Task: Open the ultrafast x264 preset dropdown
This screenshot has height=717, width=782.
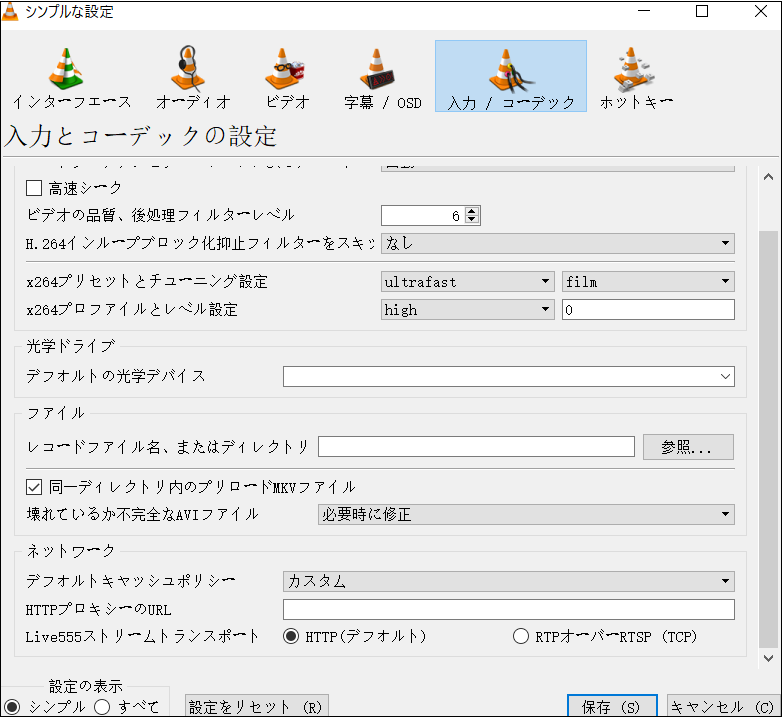Action: 467,282
